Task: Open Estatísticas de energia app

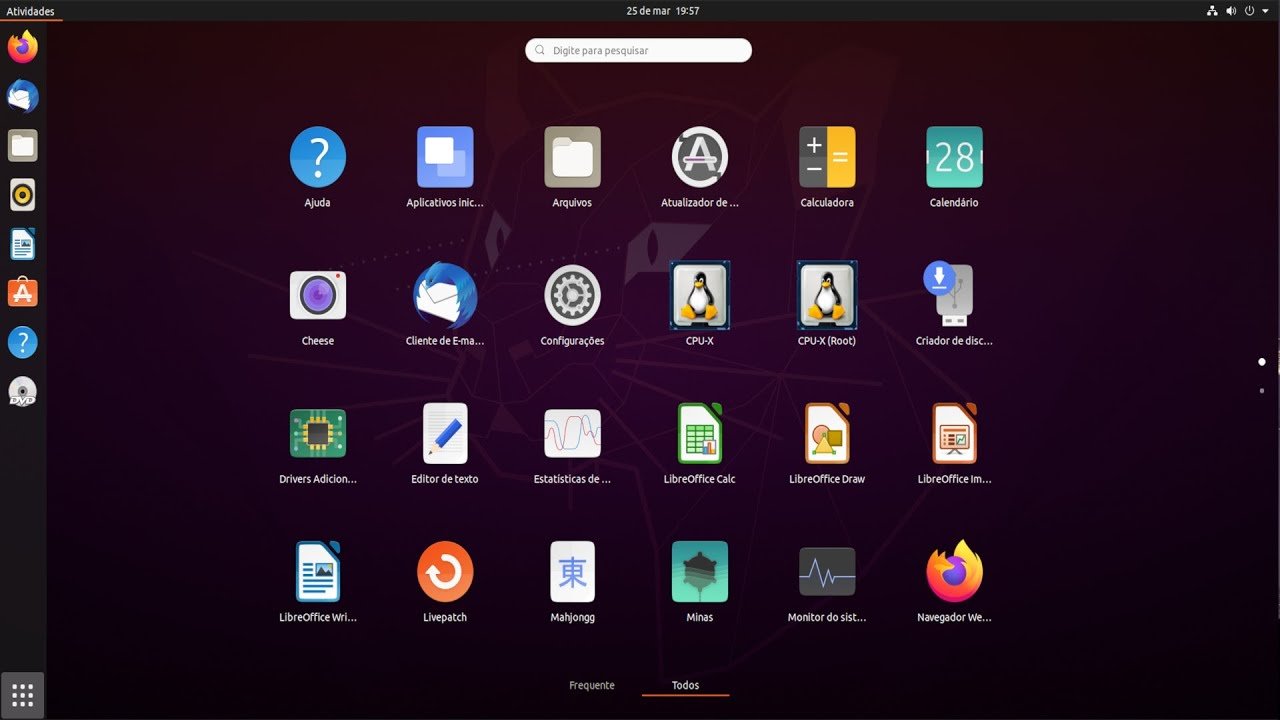Action: click(x=572, y=433)
